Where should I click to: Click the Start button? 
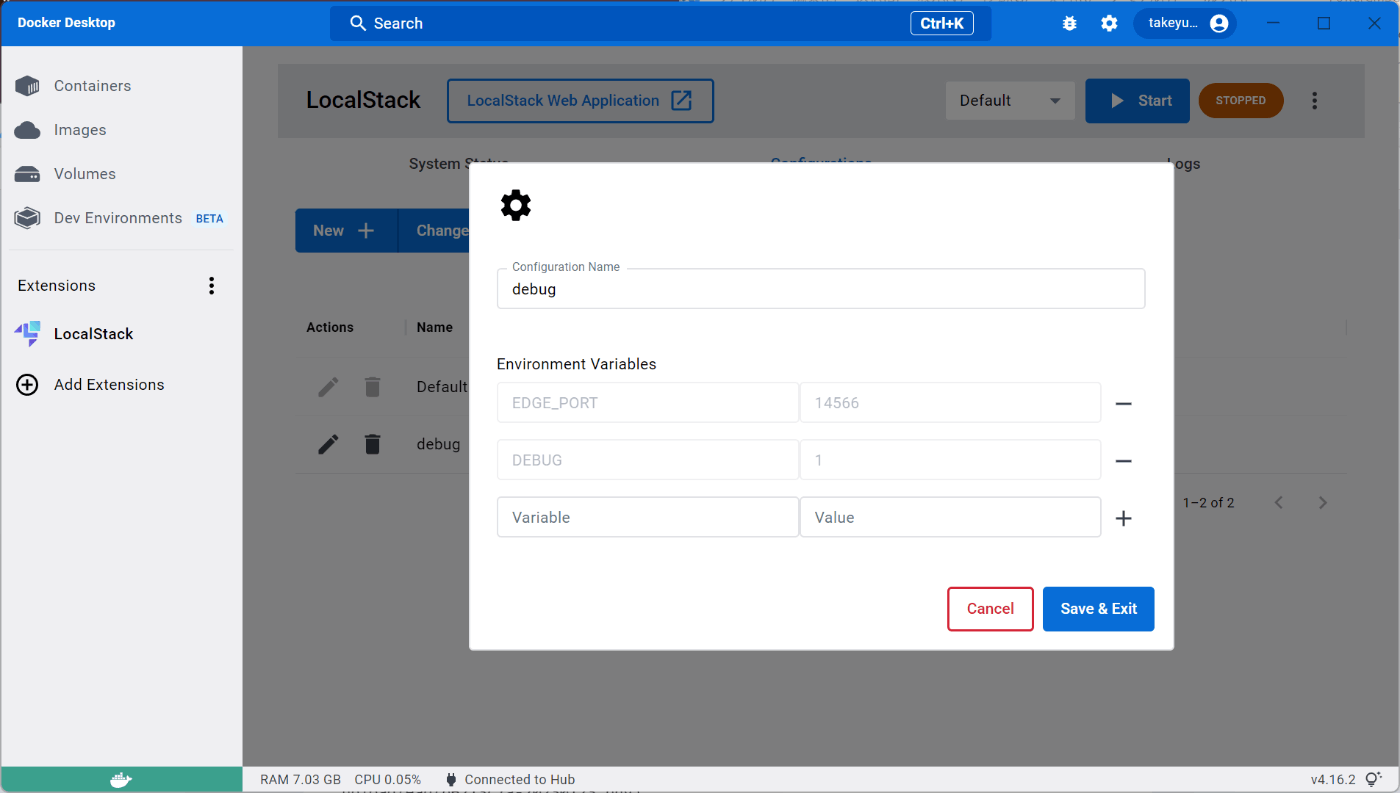coord(1138,101)
